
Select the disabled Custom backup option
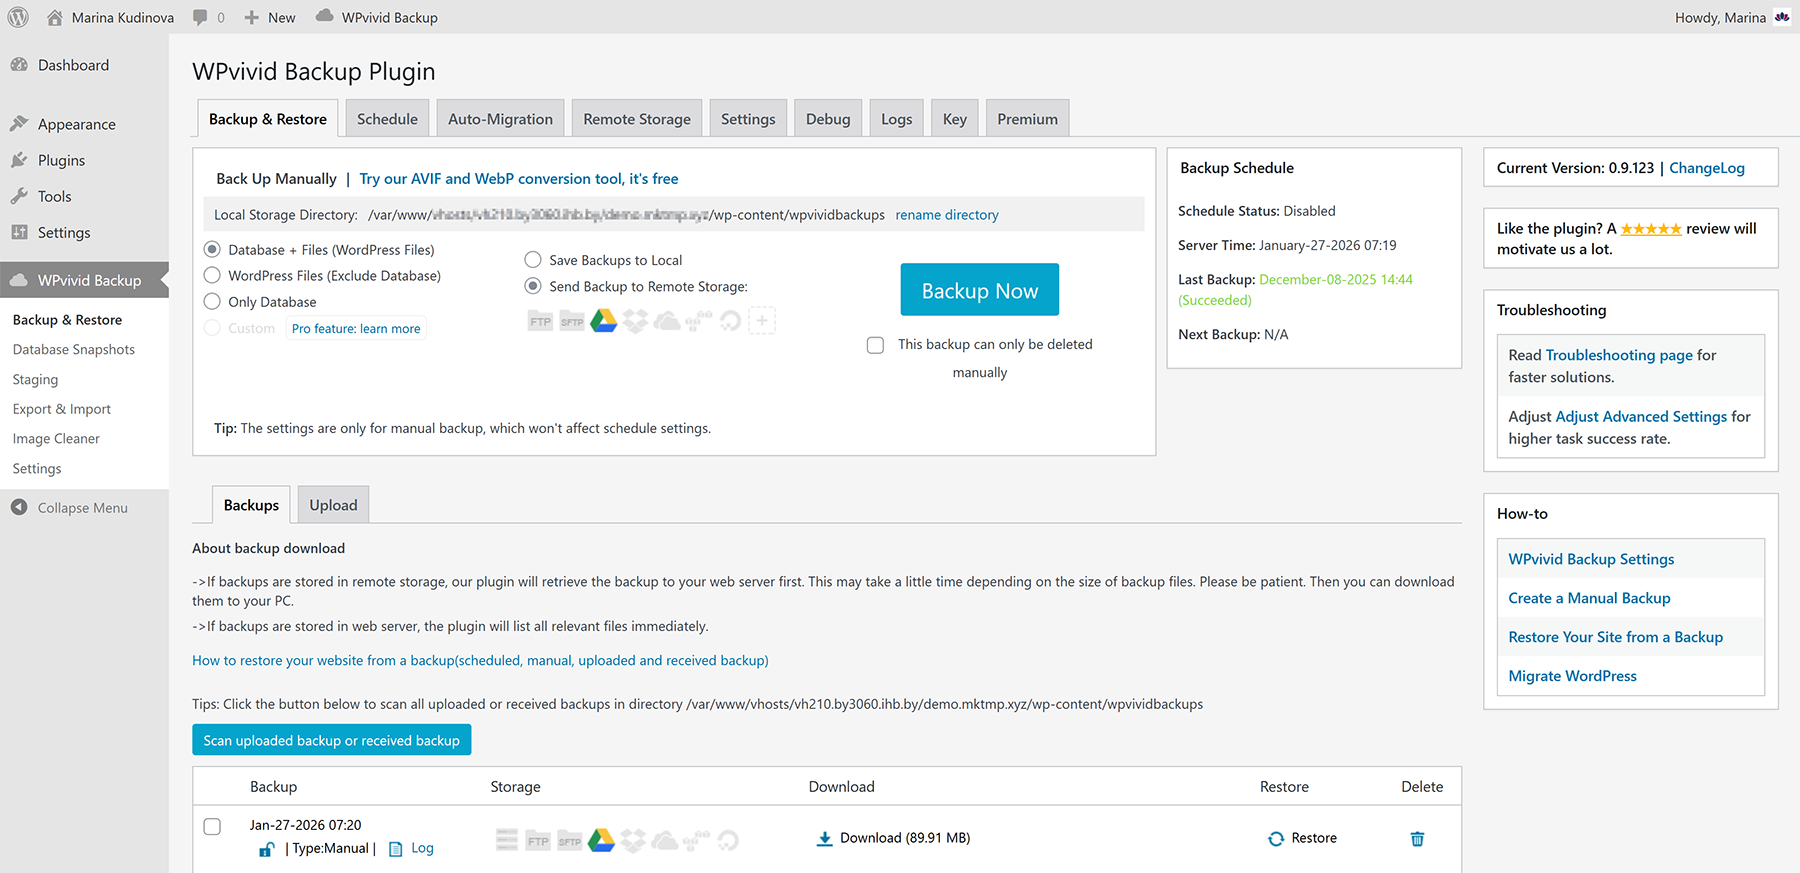(212, 328)
